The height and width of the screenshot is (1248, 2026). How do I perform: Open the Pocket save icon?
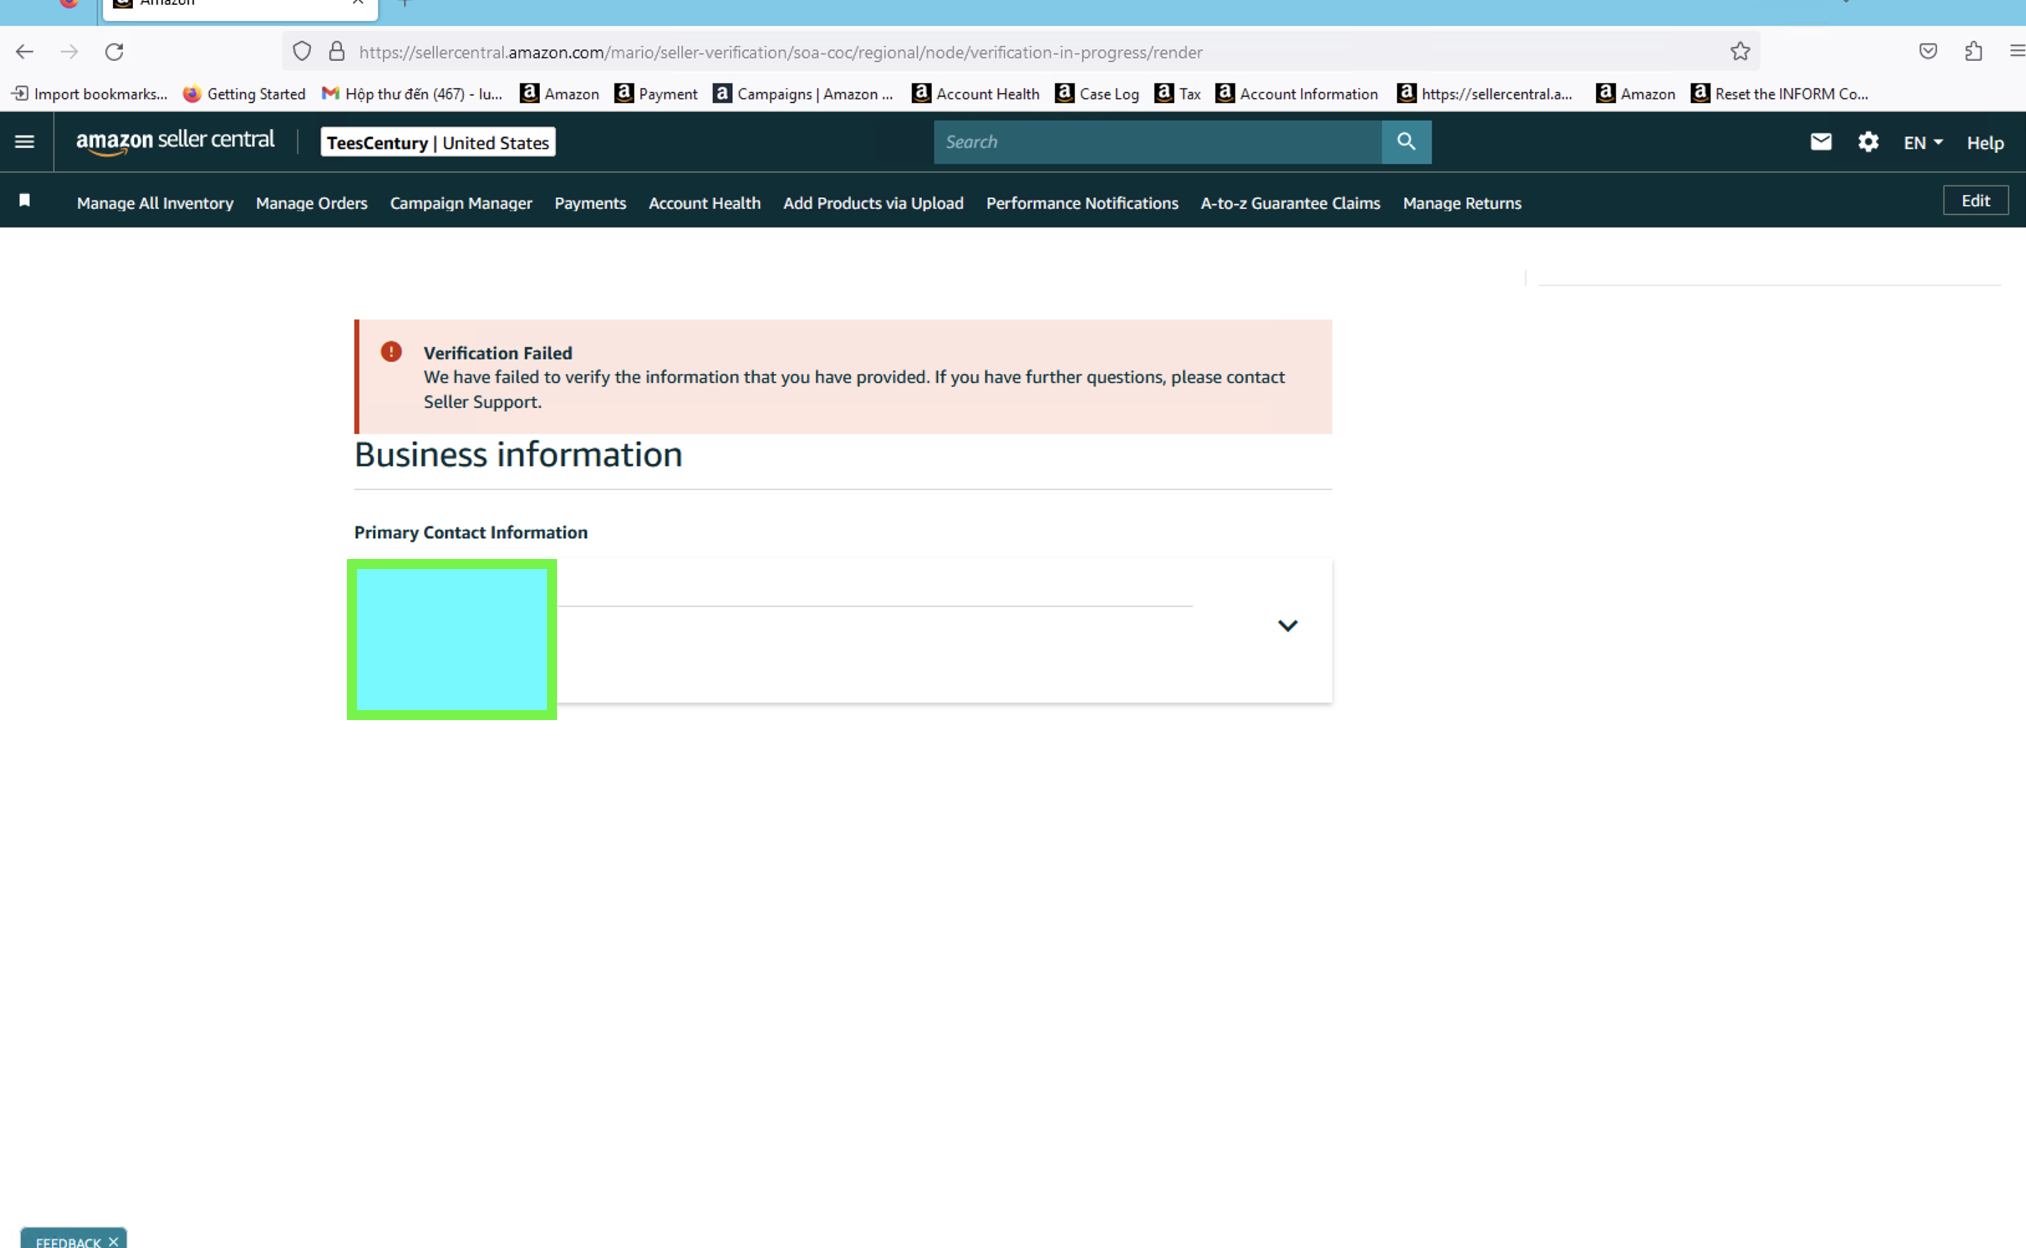point(1928,52)
